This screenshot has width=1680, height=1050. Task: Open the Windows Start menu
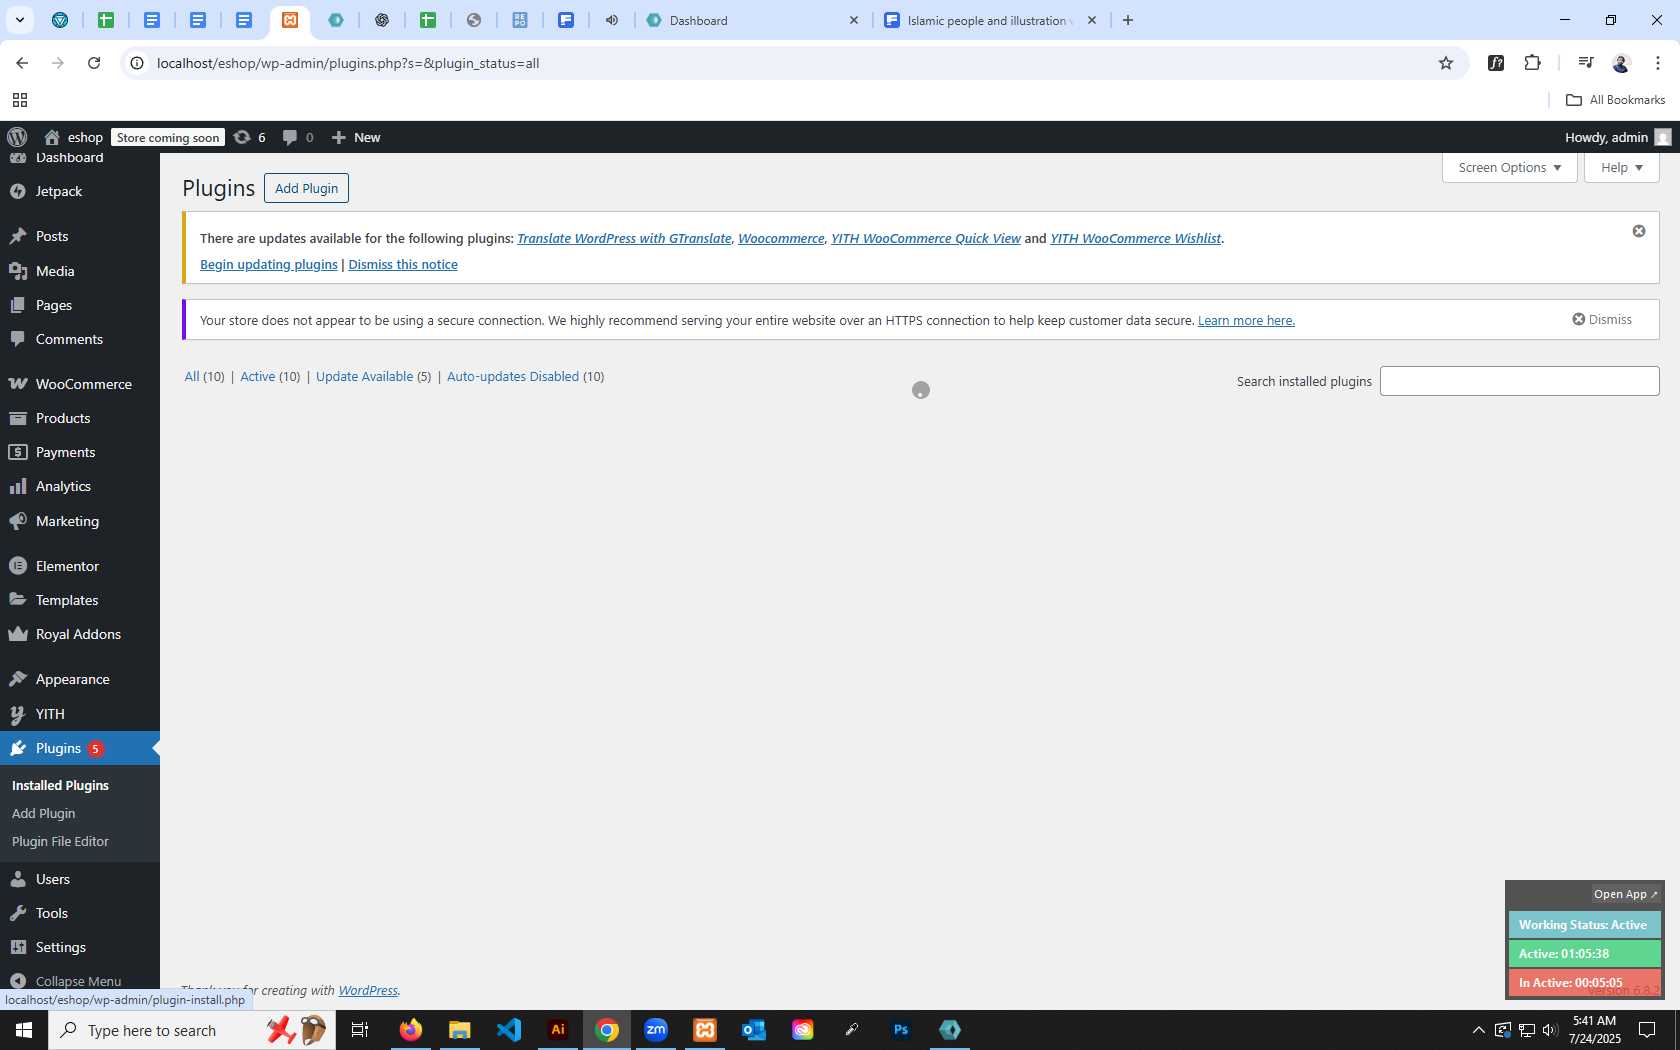[x=24, y=1030]
